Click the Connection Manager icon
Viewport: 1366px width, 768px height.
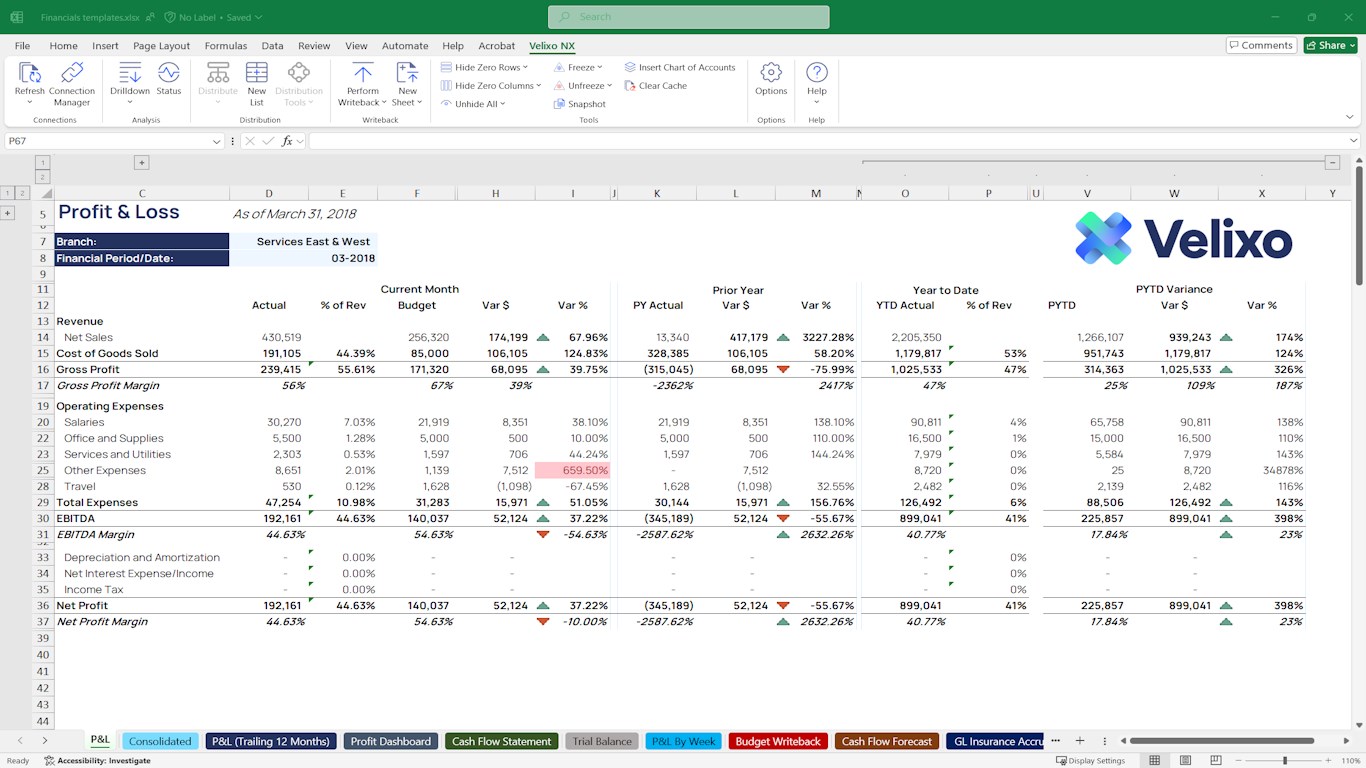[x=71, y=74]
